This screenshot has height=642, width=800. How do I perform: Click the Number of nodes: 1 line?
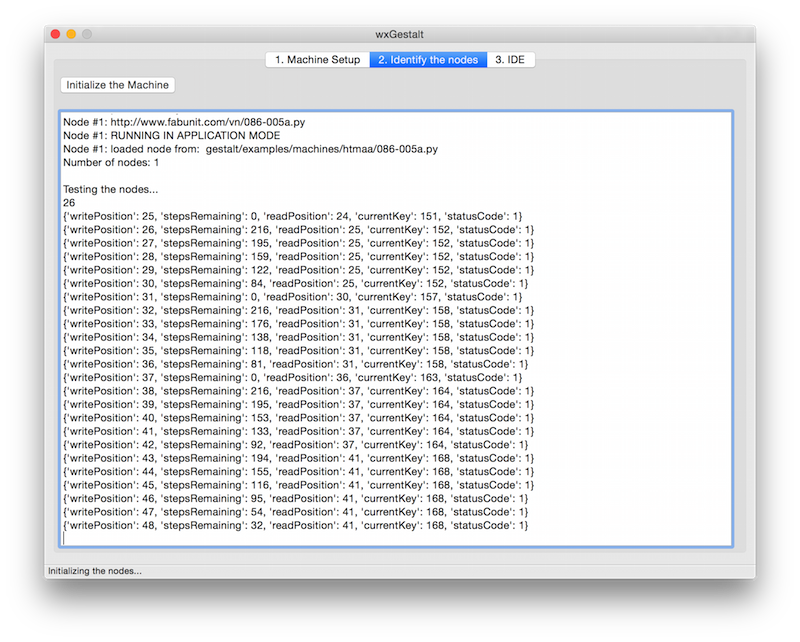(x=111, y=162)
